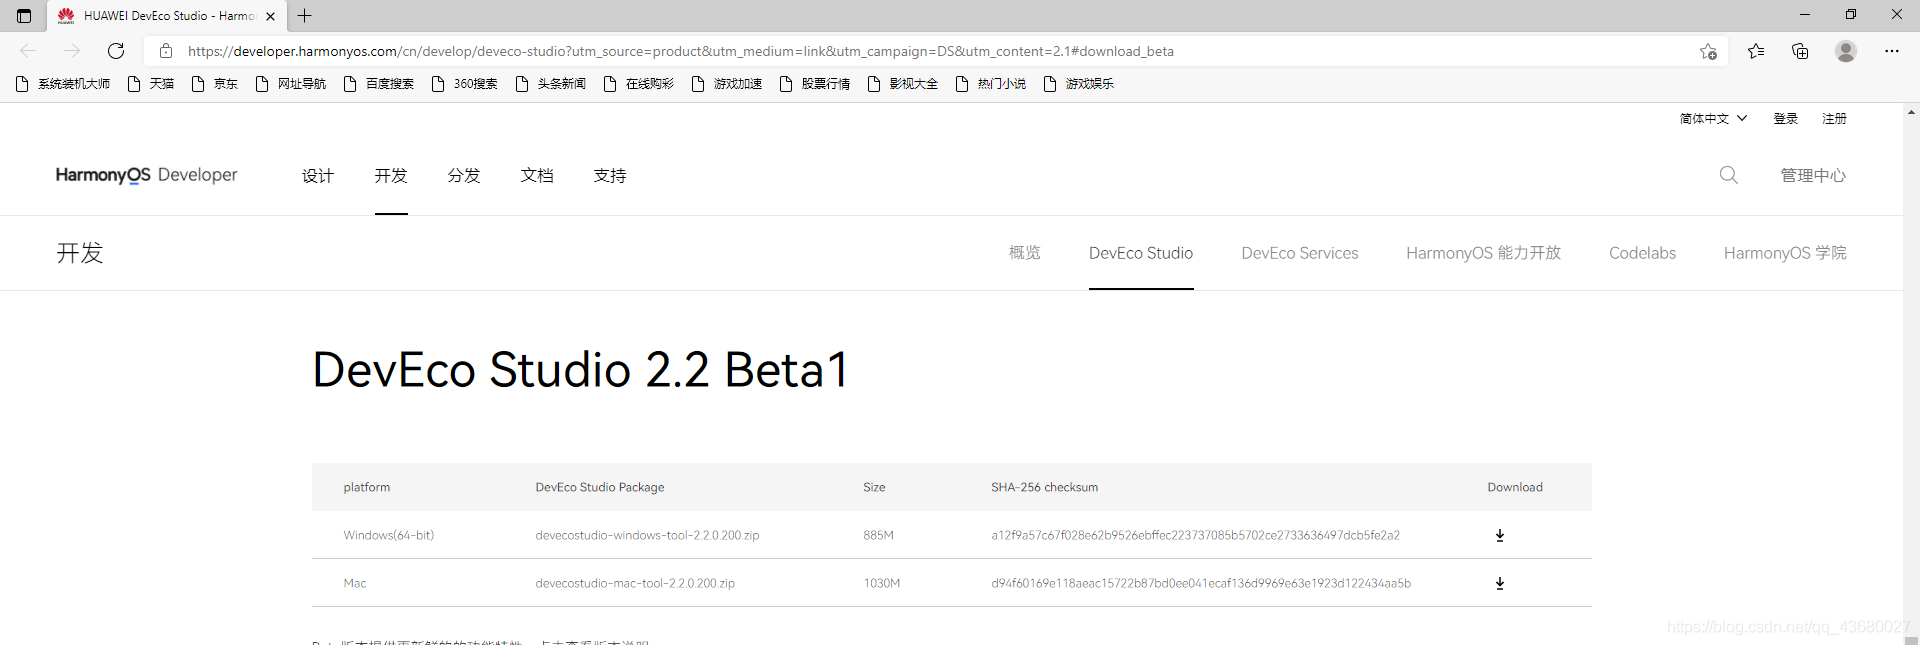Download the Mac package

[x=1500, y=584]
